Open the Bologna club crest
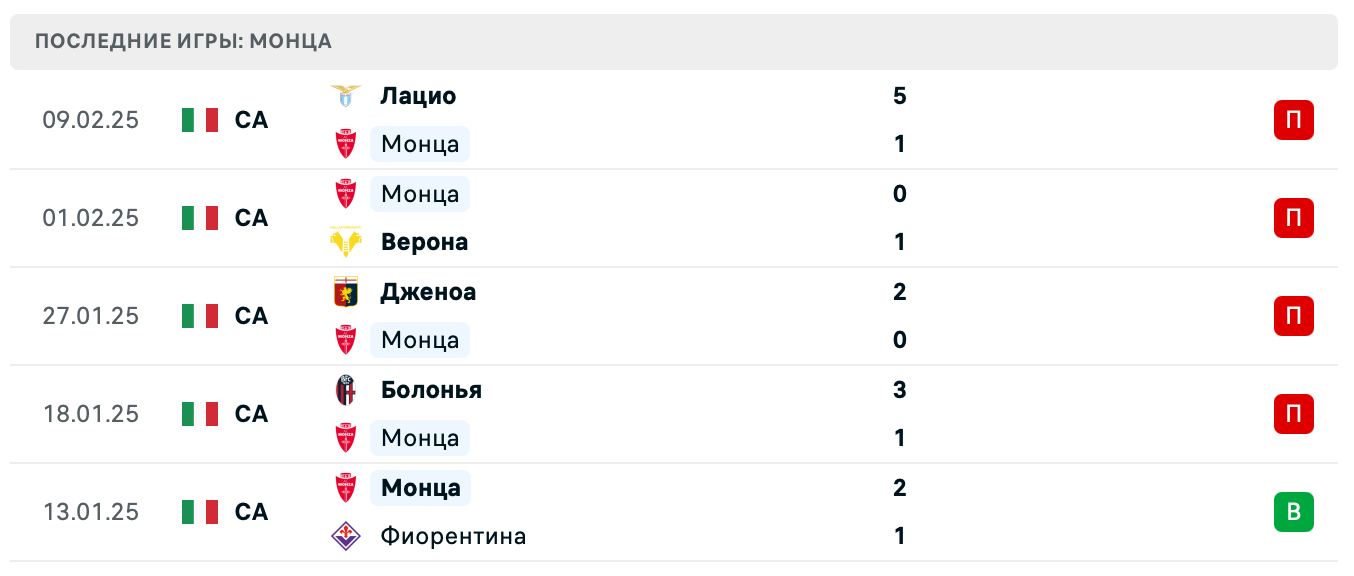This screenshot has width=1354, height=576. (346, 389)
